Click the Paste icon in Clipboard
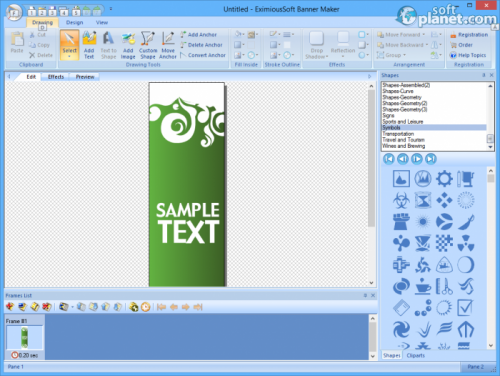This screenshot has height=376, width=500. [x=17, y=42]
